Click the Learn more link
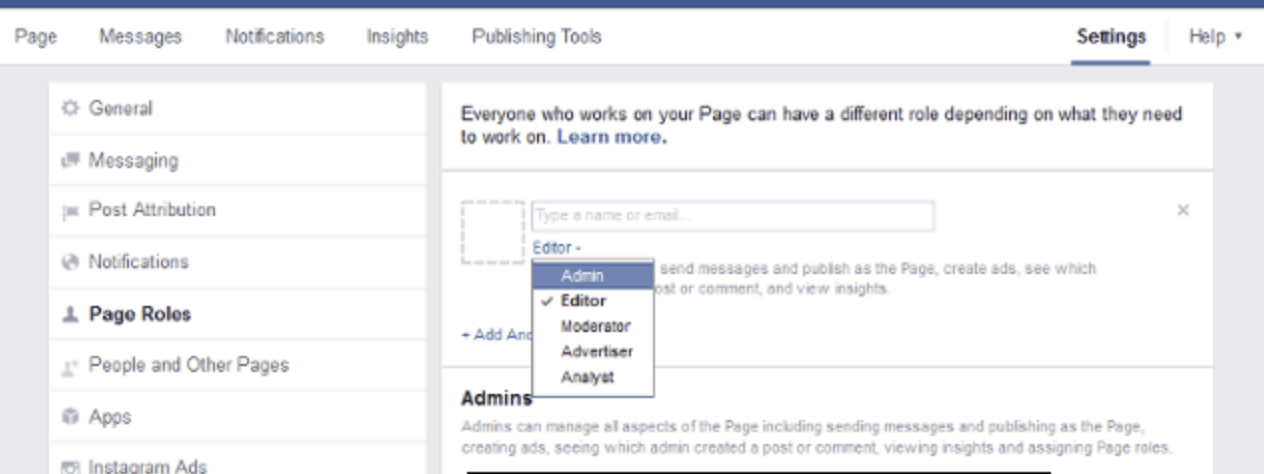This screenshot has width=1264, height=474. pyautogui.click(x=609, y=137)
